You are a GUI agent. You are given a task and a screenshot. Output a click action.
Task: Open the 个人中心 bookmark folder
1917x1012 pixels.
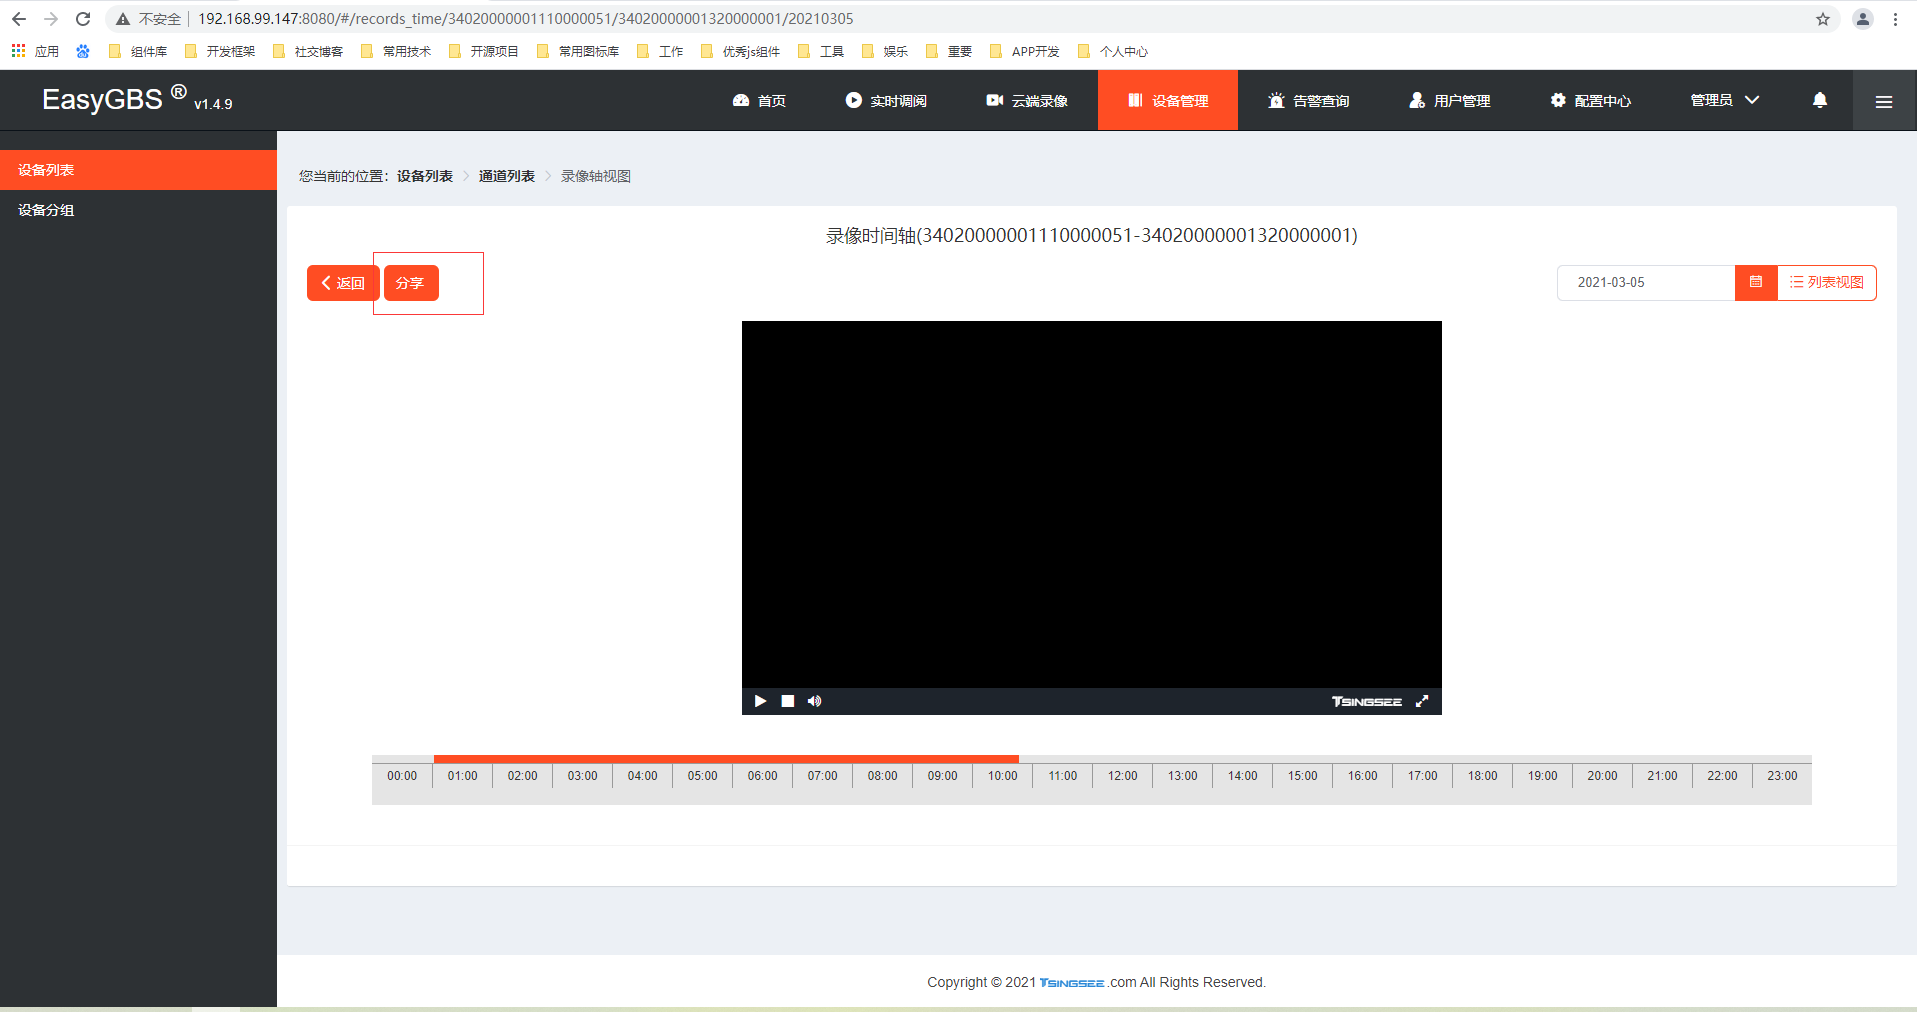[1113, 51]
